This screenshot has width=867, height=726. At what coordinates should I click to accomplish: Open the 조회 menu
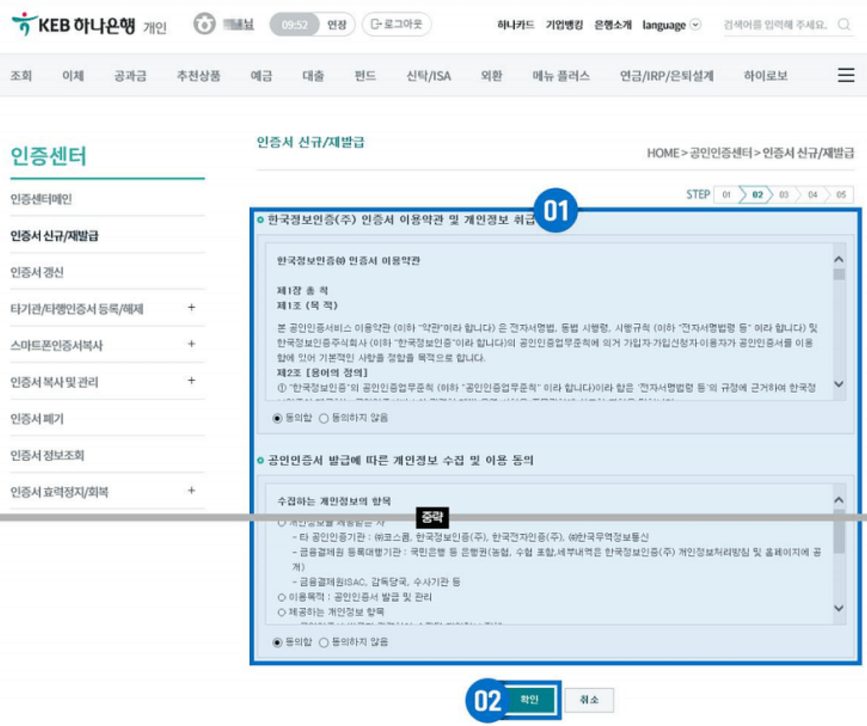click(x=21, y=75)
